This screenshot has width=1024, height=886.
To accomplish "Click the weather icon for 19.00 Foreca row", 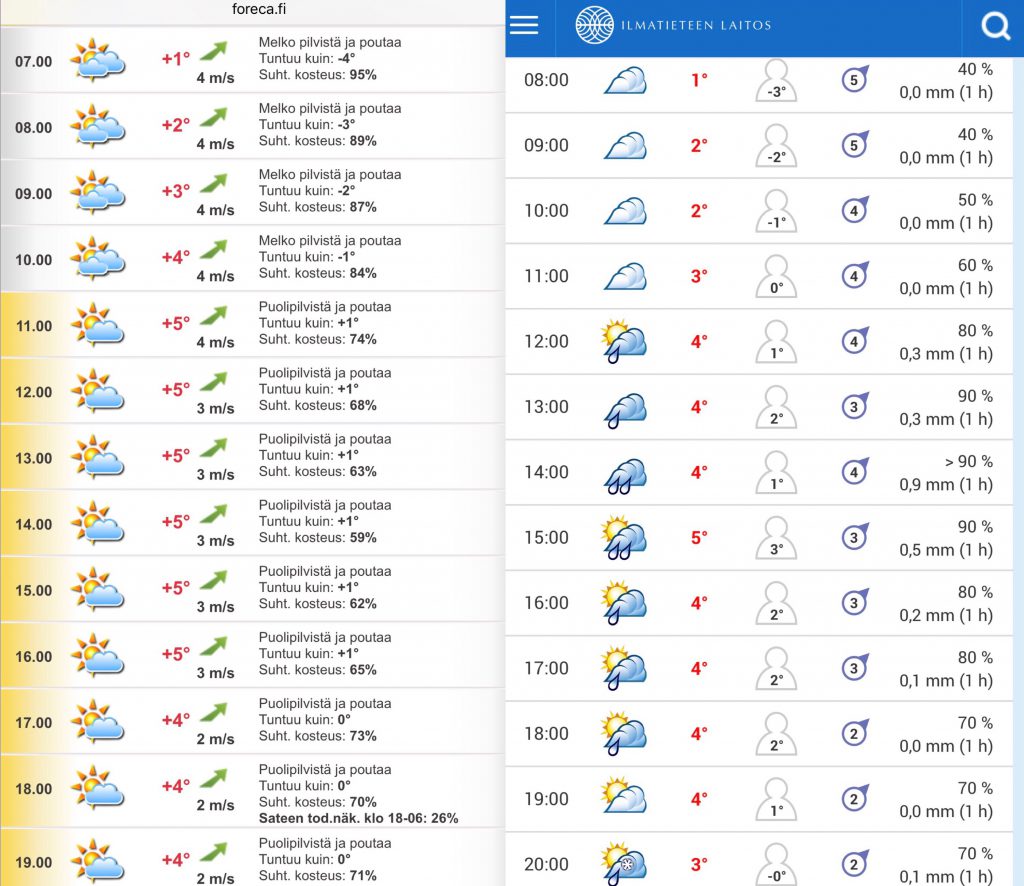I will click(x=97, y=861).
